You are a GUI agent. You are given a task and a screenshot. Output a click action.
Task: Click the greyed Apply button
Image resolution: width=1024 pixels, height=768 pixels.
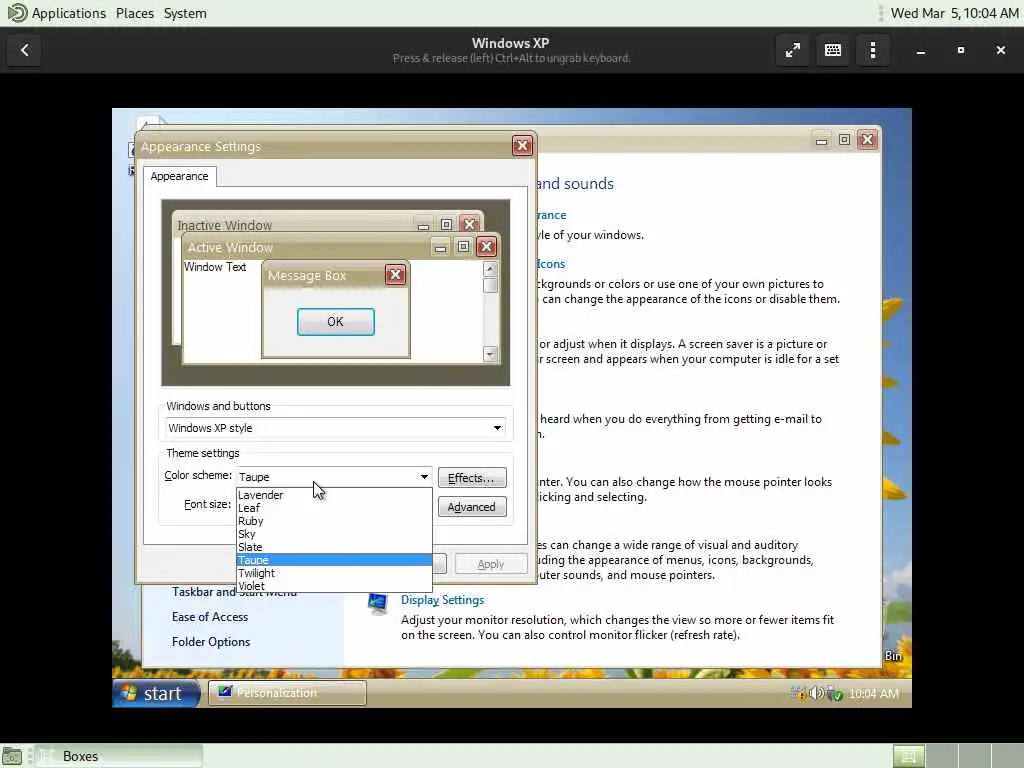[x=490, y=564]
